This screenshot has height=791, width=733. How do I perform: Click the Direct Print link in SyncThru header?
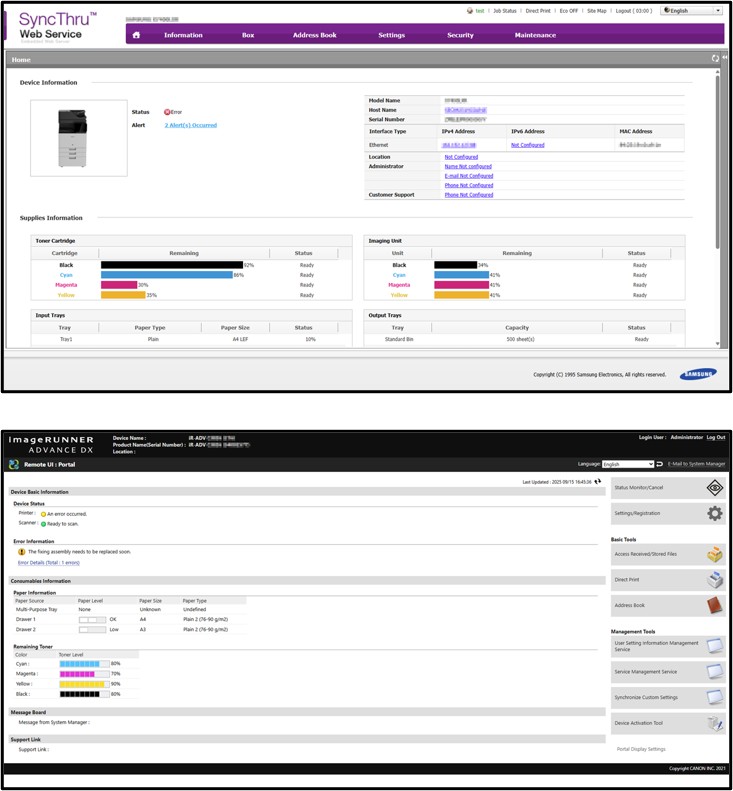[538, 11]
